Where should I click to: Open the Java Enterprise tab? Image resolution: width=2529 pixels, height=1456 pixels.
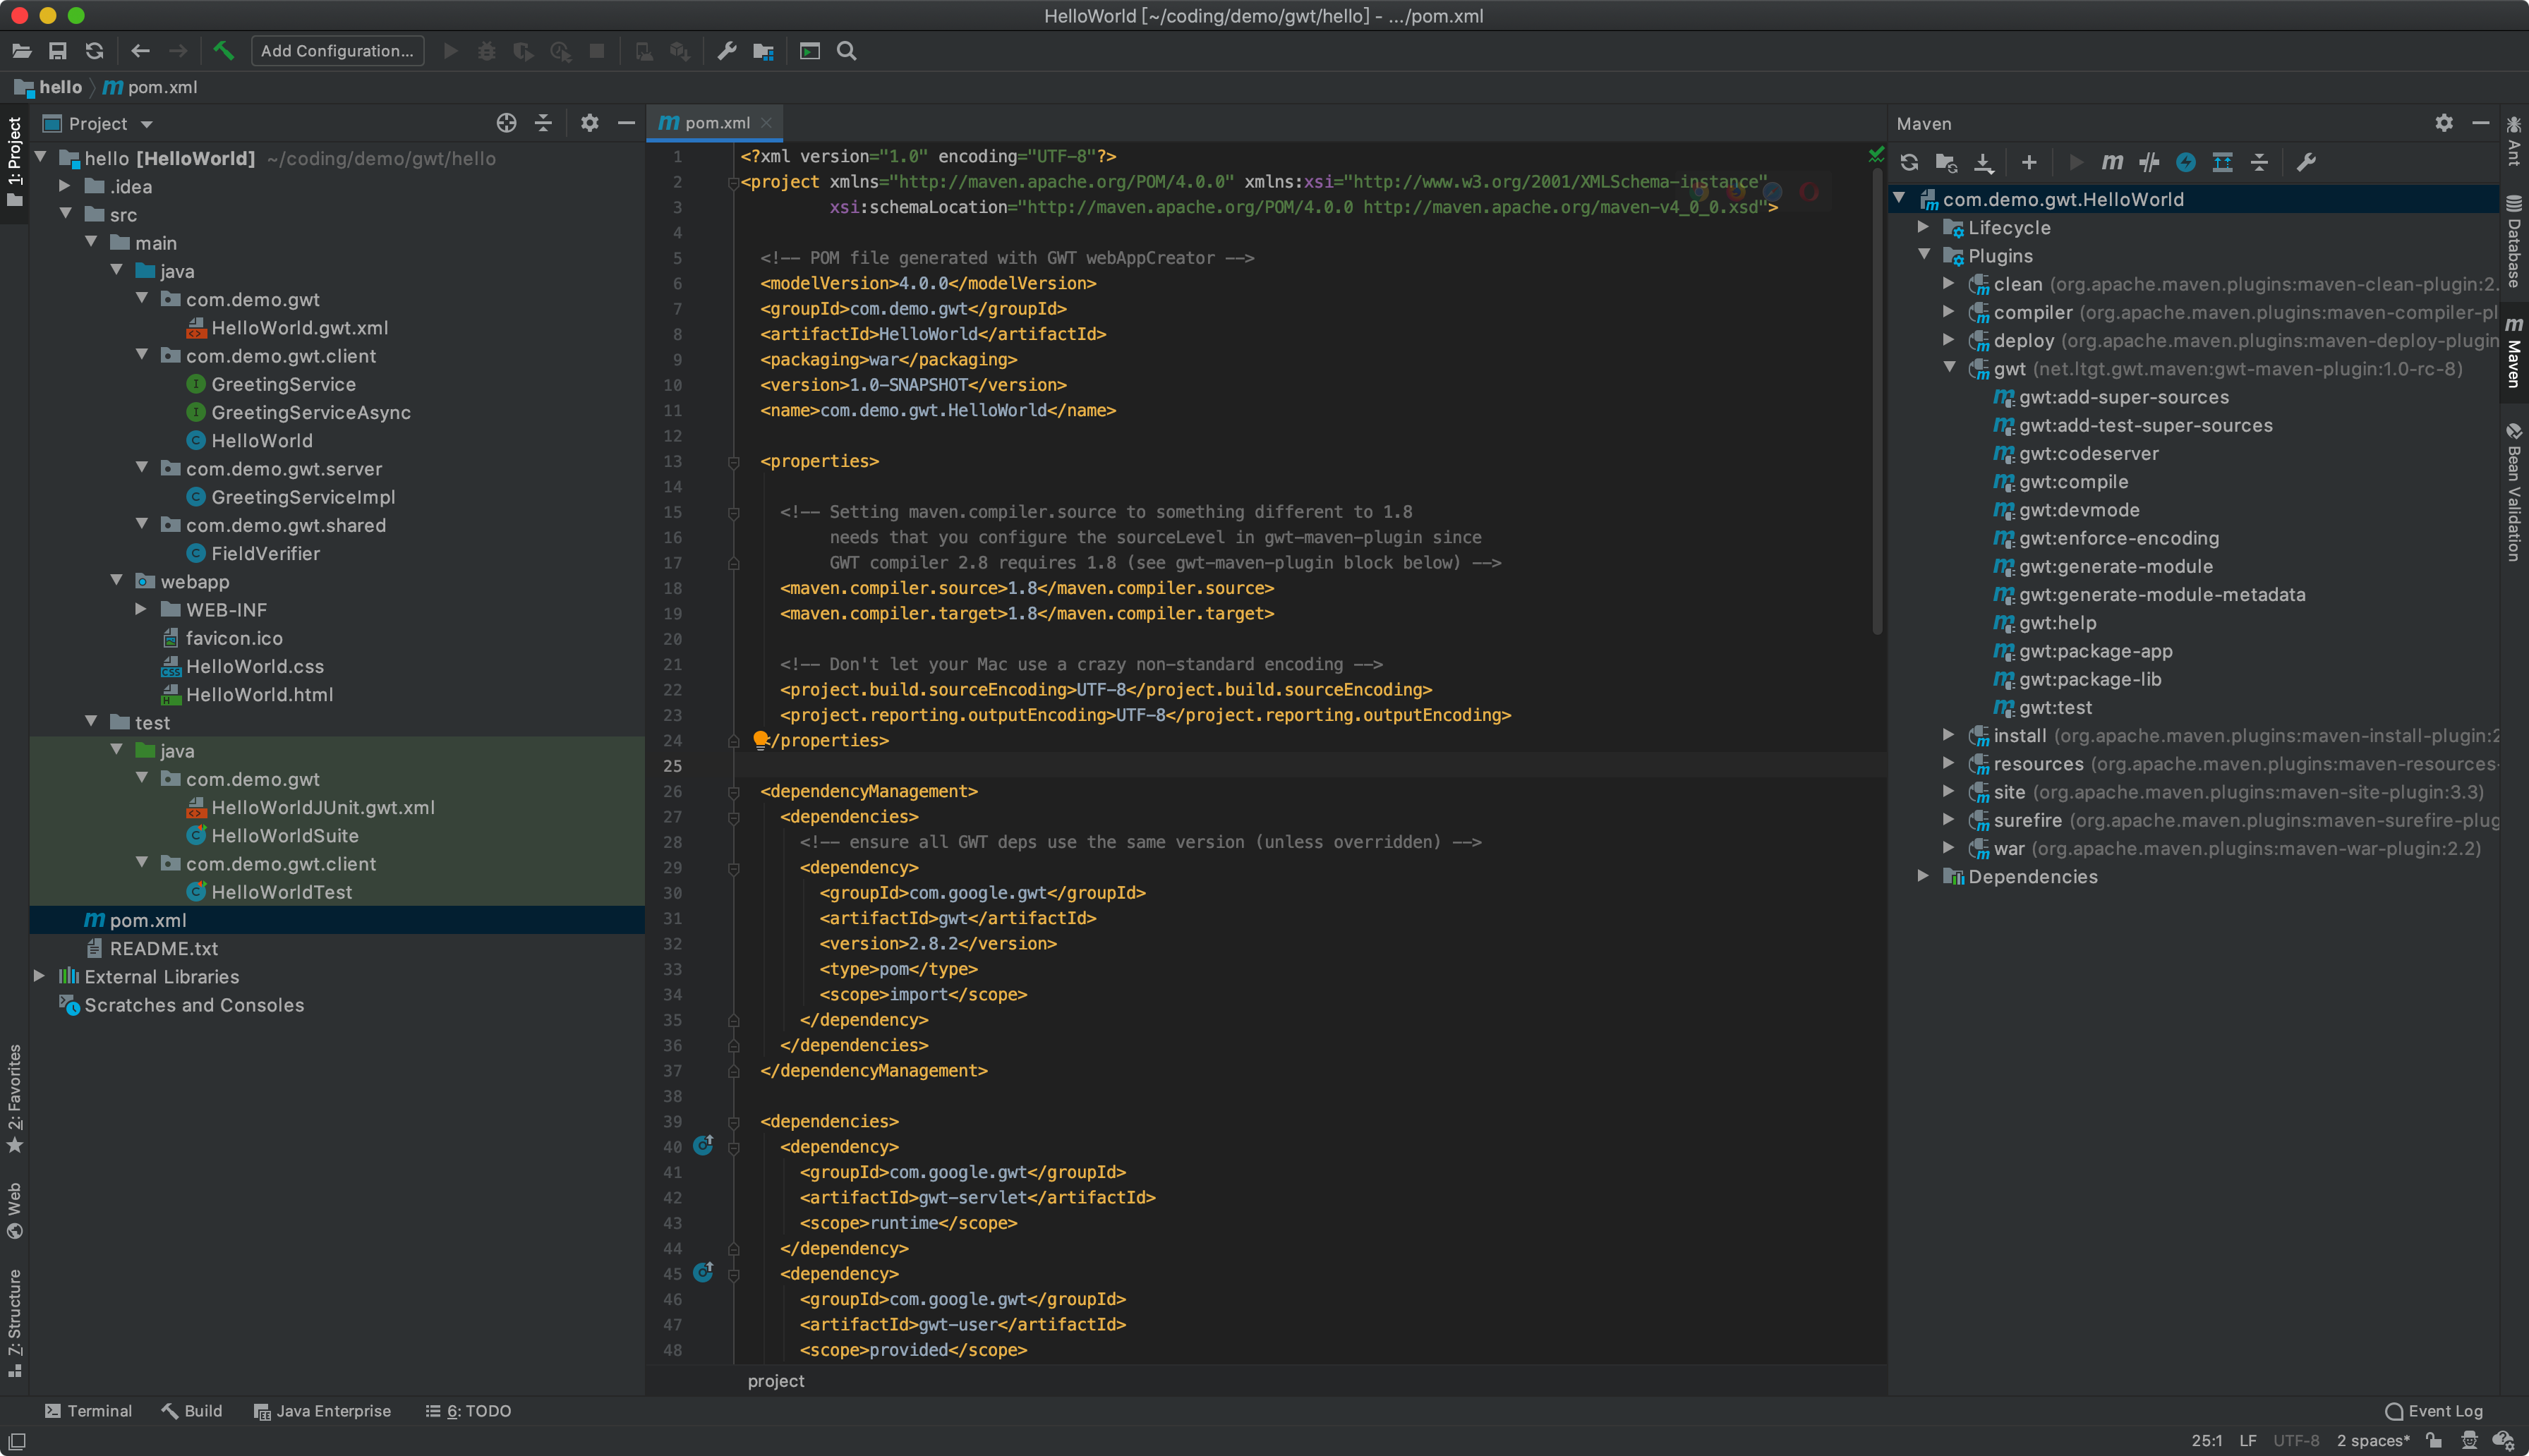[x=322, y=1410]
